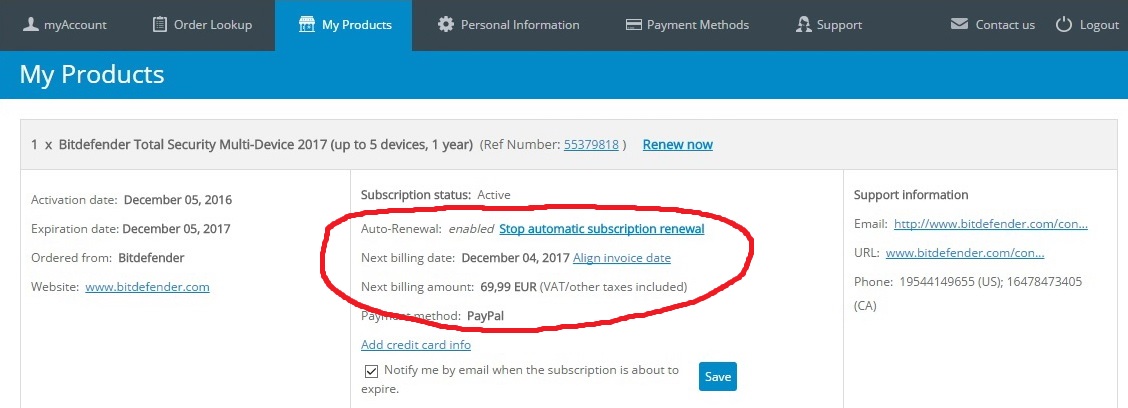Select Add credit card info
The height and width of the screenshot is (408, 1128).
(416, 345)
